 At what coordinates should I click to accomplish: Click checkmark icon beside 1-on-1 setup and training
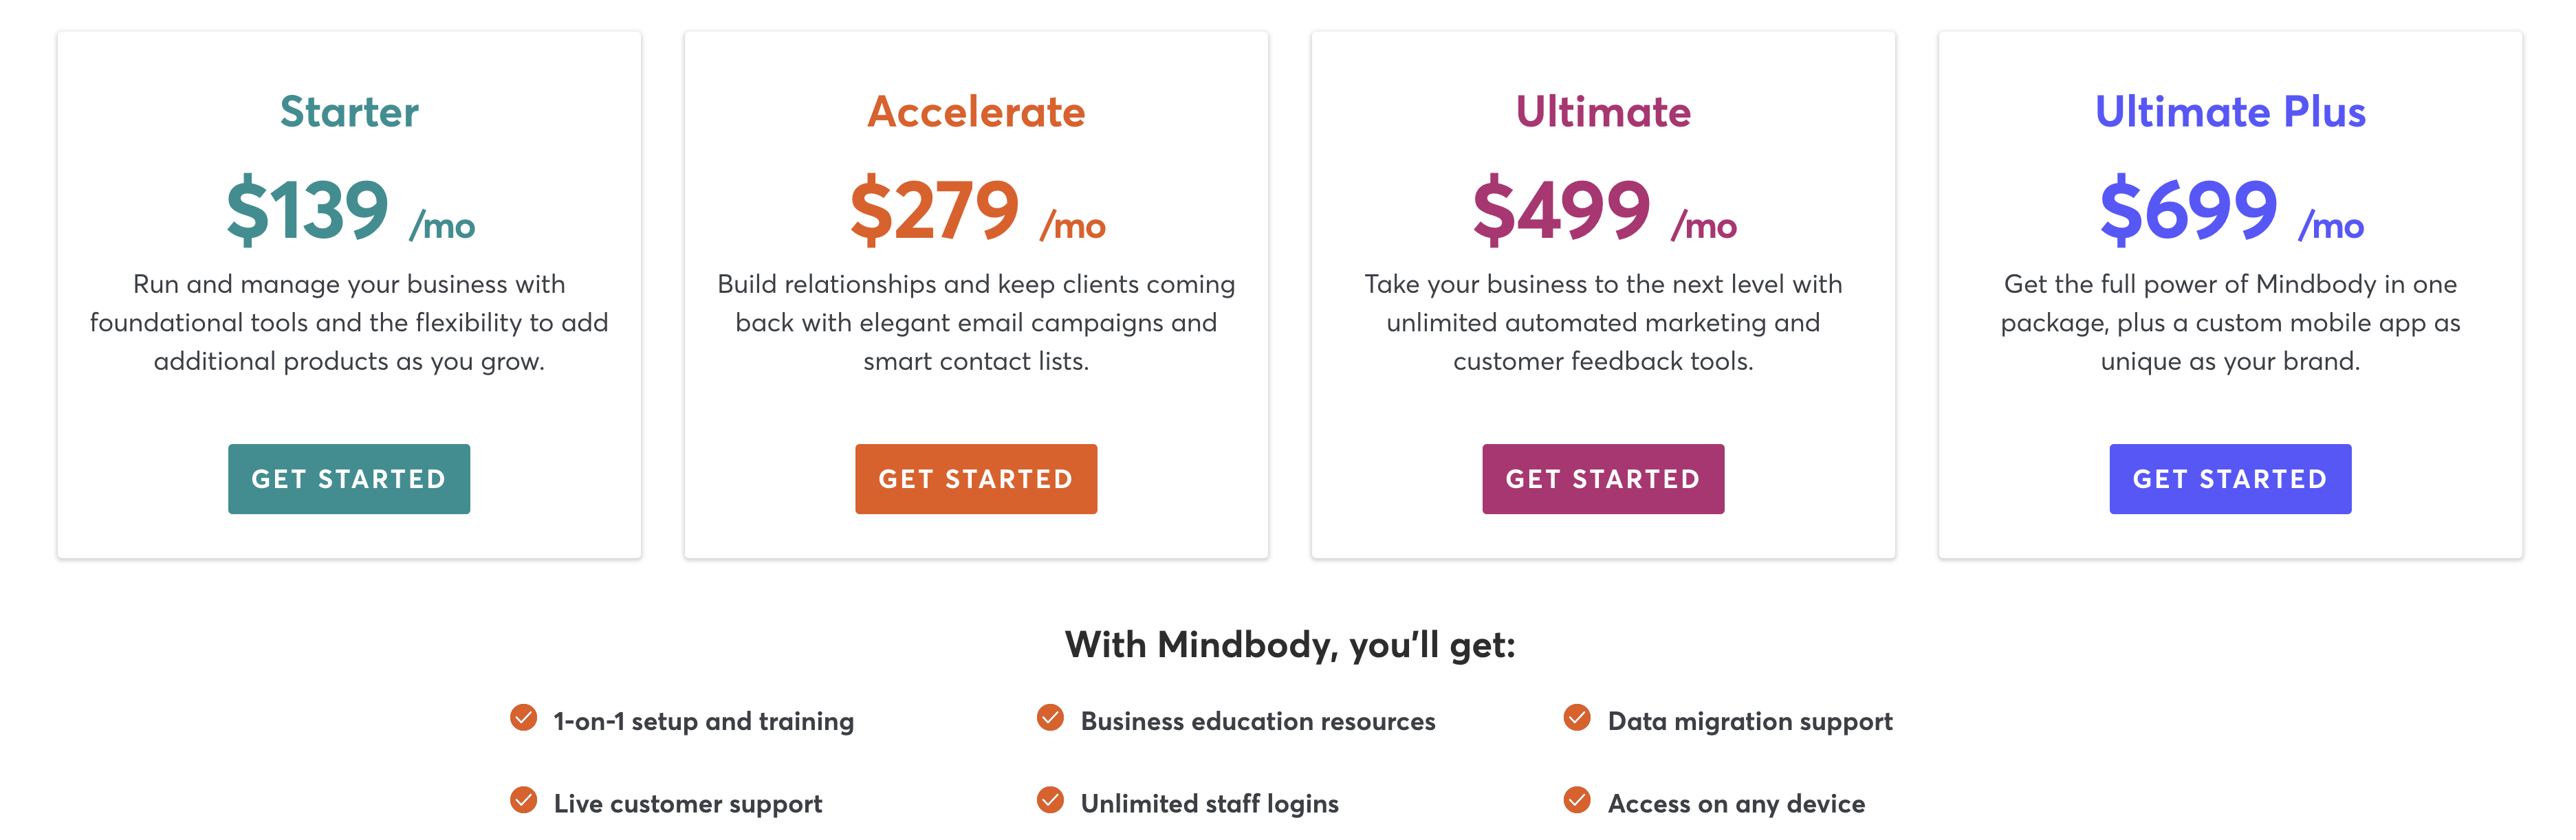pos(523,718)
